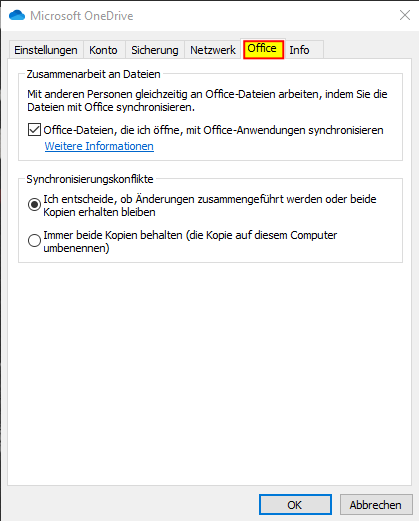Click the 'Zusammenarbeit an Dateien' group heading
Screen dimensions: 419x521
pyautogui.click(x=94, y=74)
